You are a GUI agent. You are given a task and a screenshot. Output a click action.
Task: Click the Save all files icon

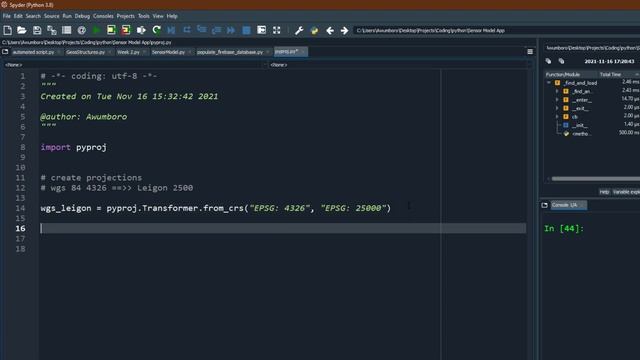tap(52, 30)
